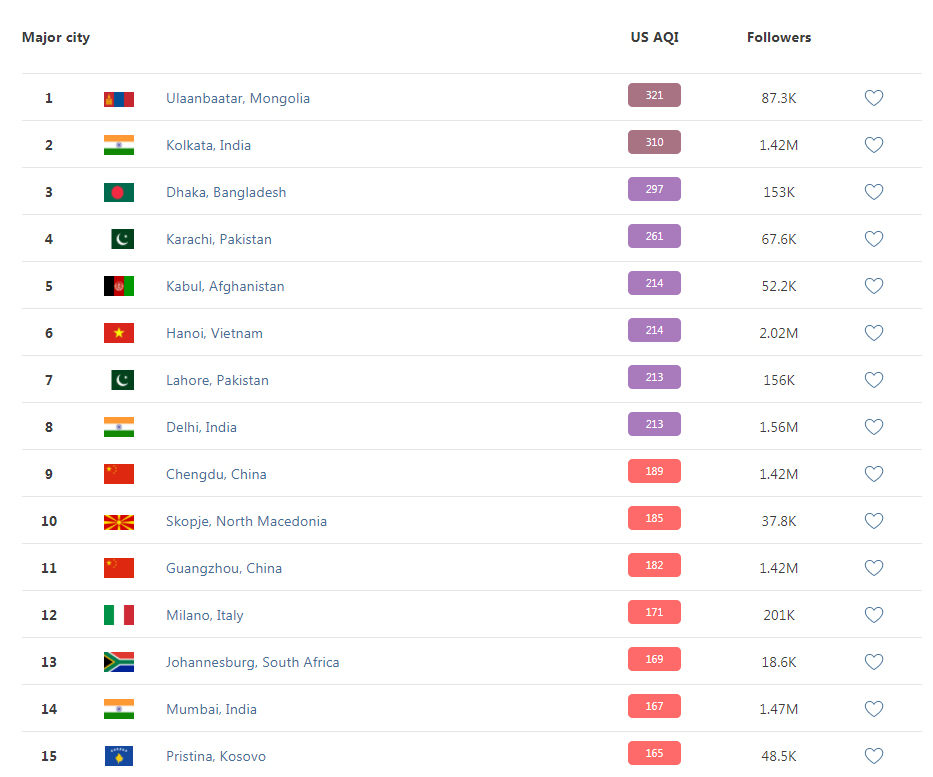Viewport: 933px width, 777px height.
Task: Click the heart icon for Dhaka, Bangladesh
Action: (x=873, y=192)
